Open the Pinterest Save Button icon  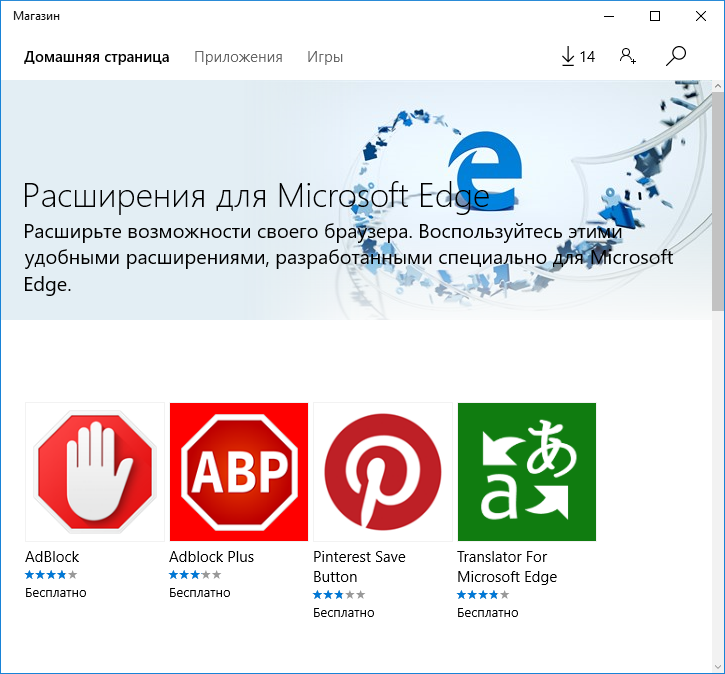[383, 472]
